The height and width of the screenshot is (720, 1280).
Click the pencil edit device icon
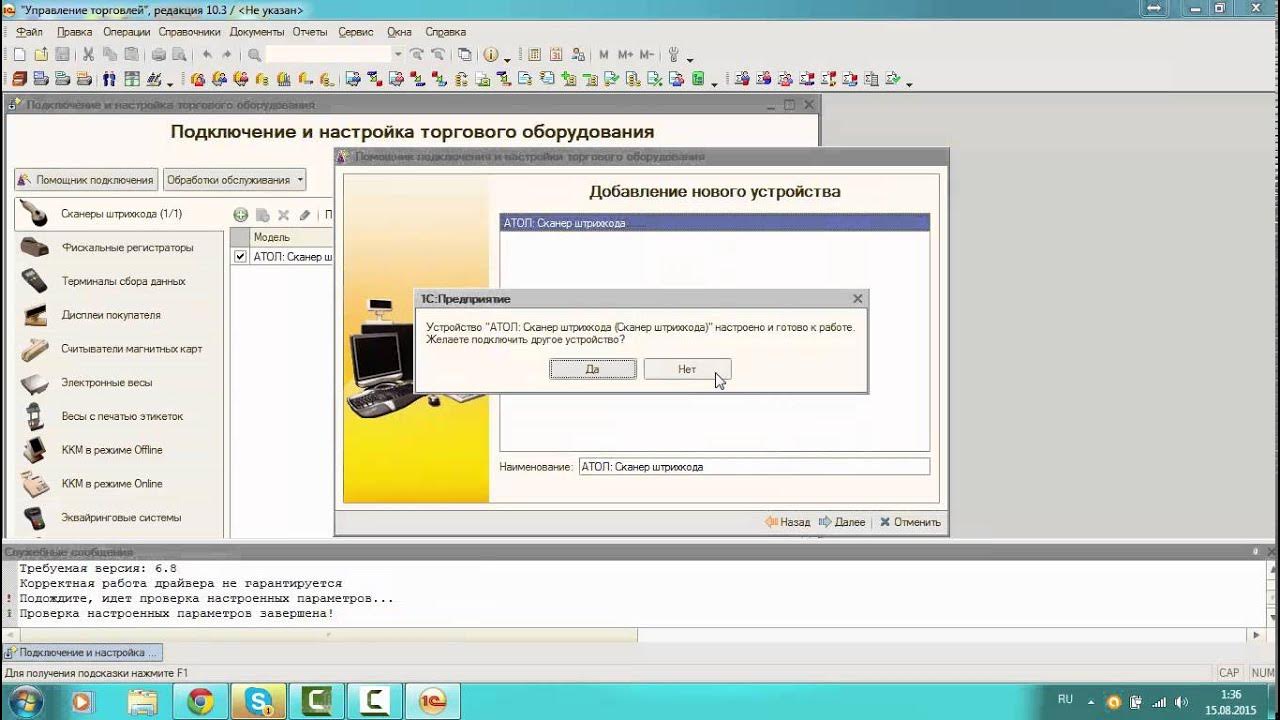(x=305, y=214)
